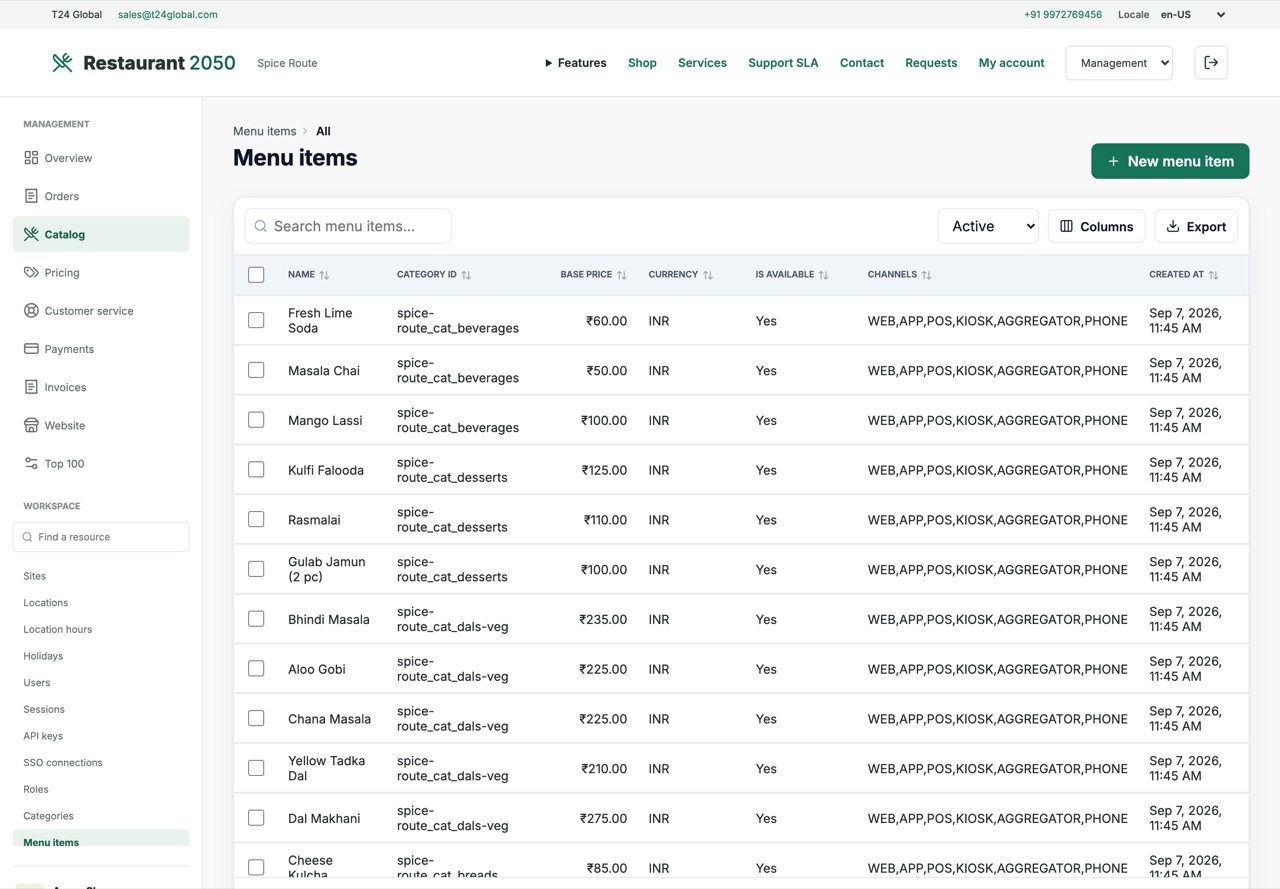Open the Support SLA nav item
This screenshot has height=889, width=1280.
click(783, 63)
